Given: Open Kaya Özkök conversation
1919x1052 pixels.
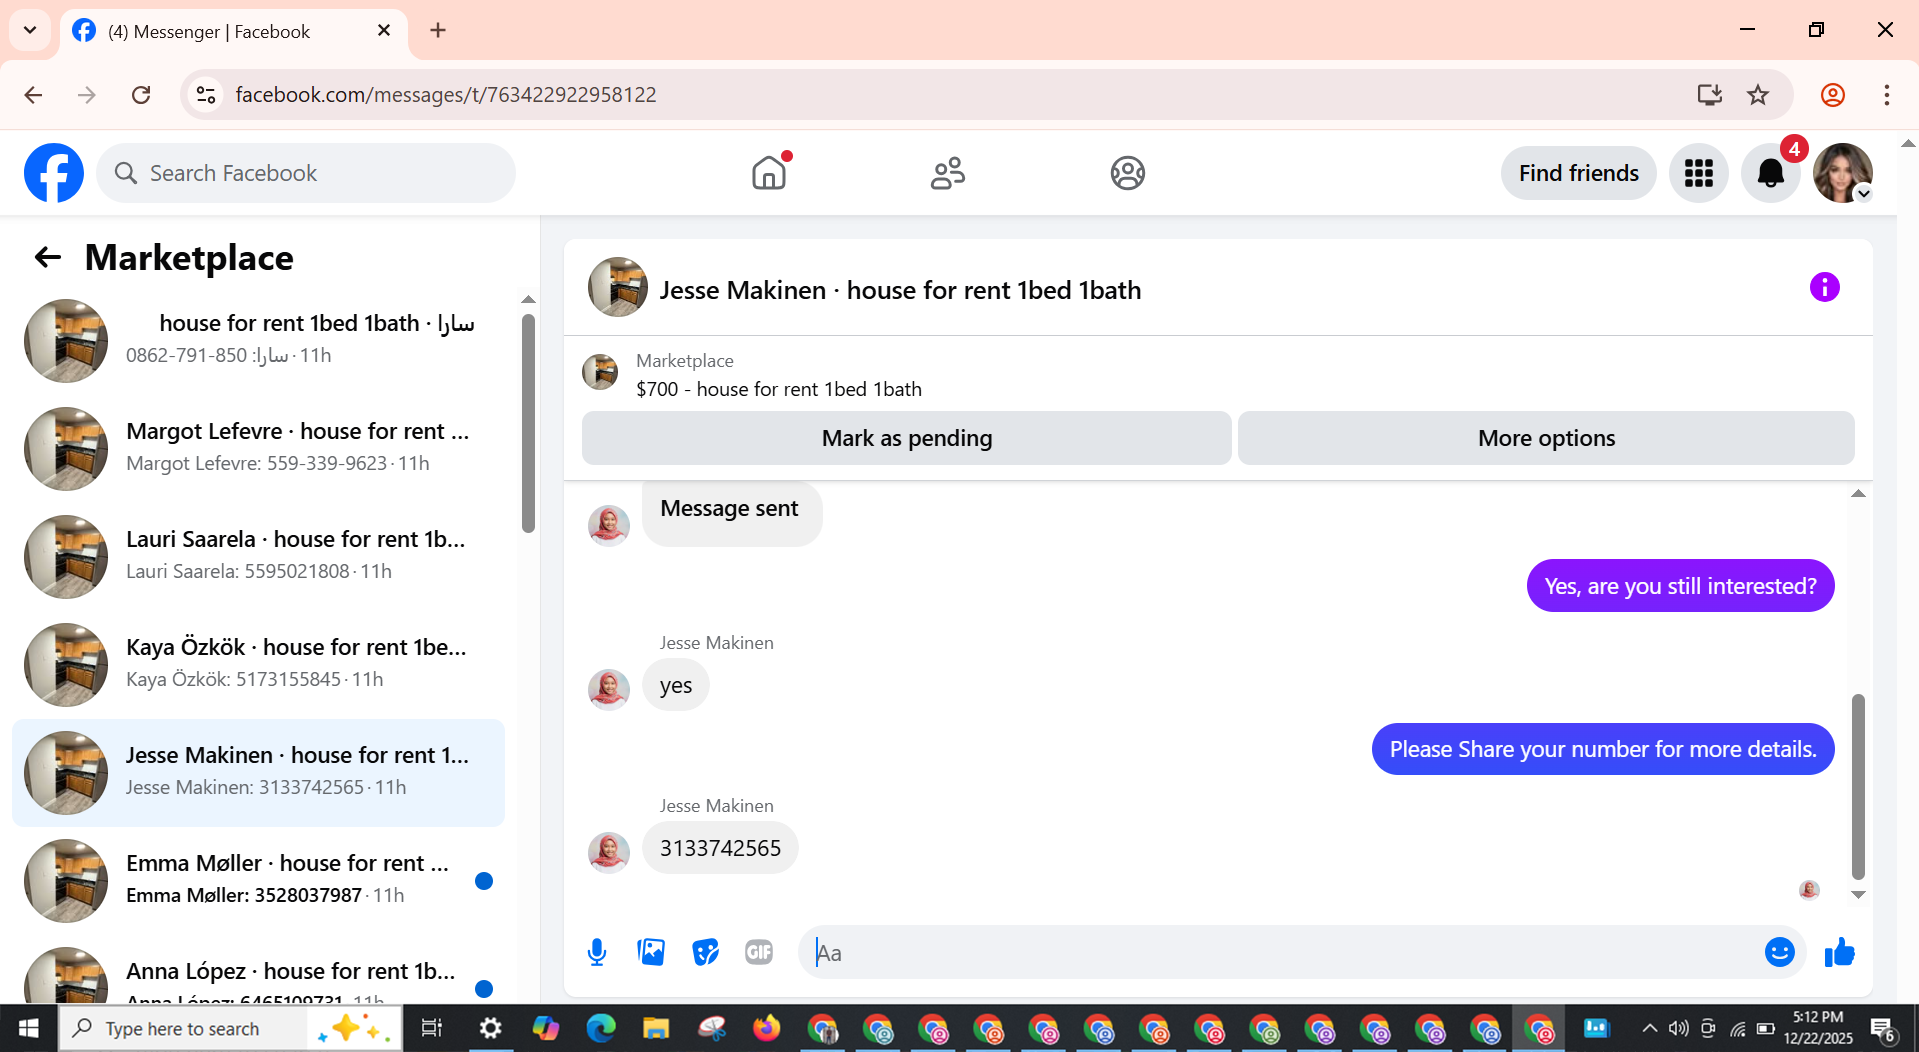Looking at the screenshot, I should (x=258, y=664).
